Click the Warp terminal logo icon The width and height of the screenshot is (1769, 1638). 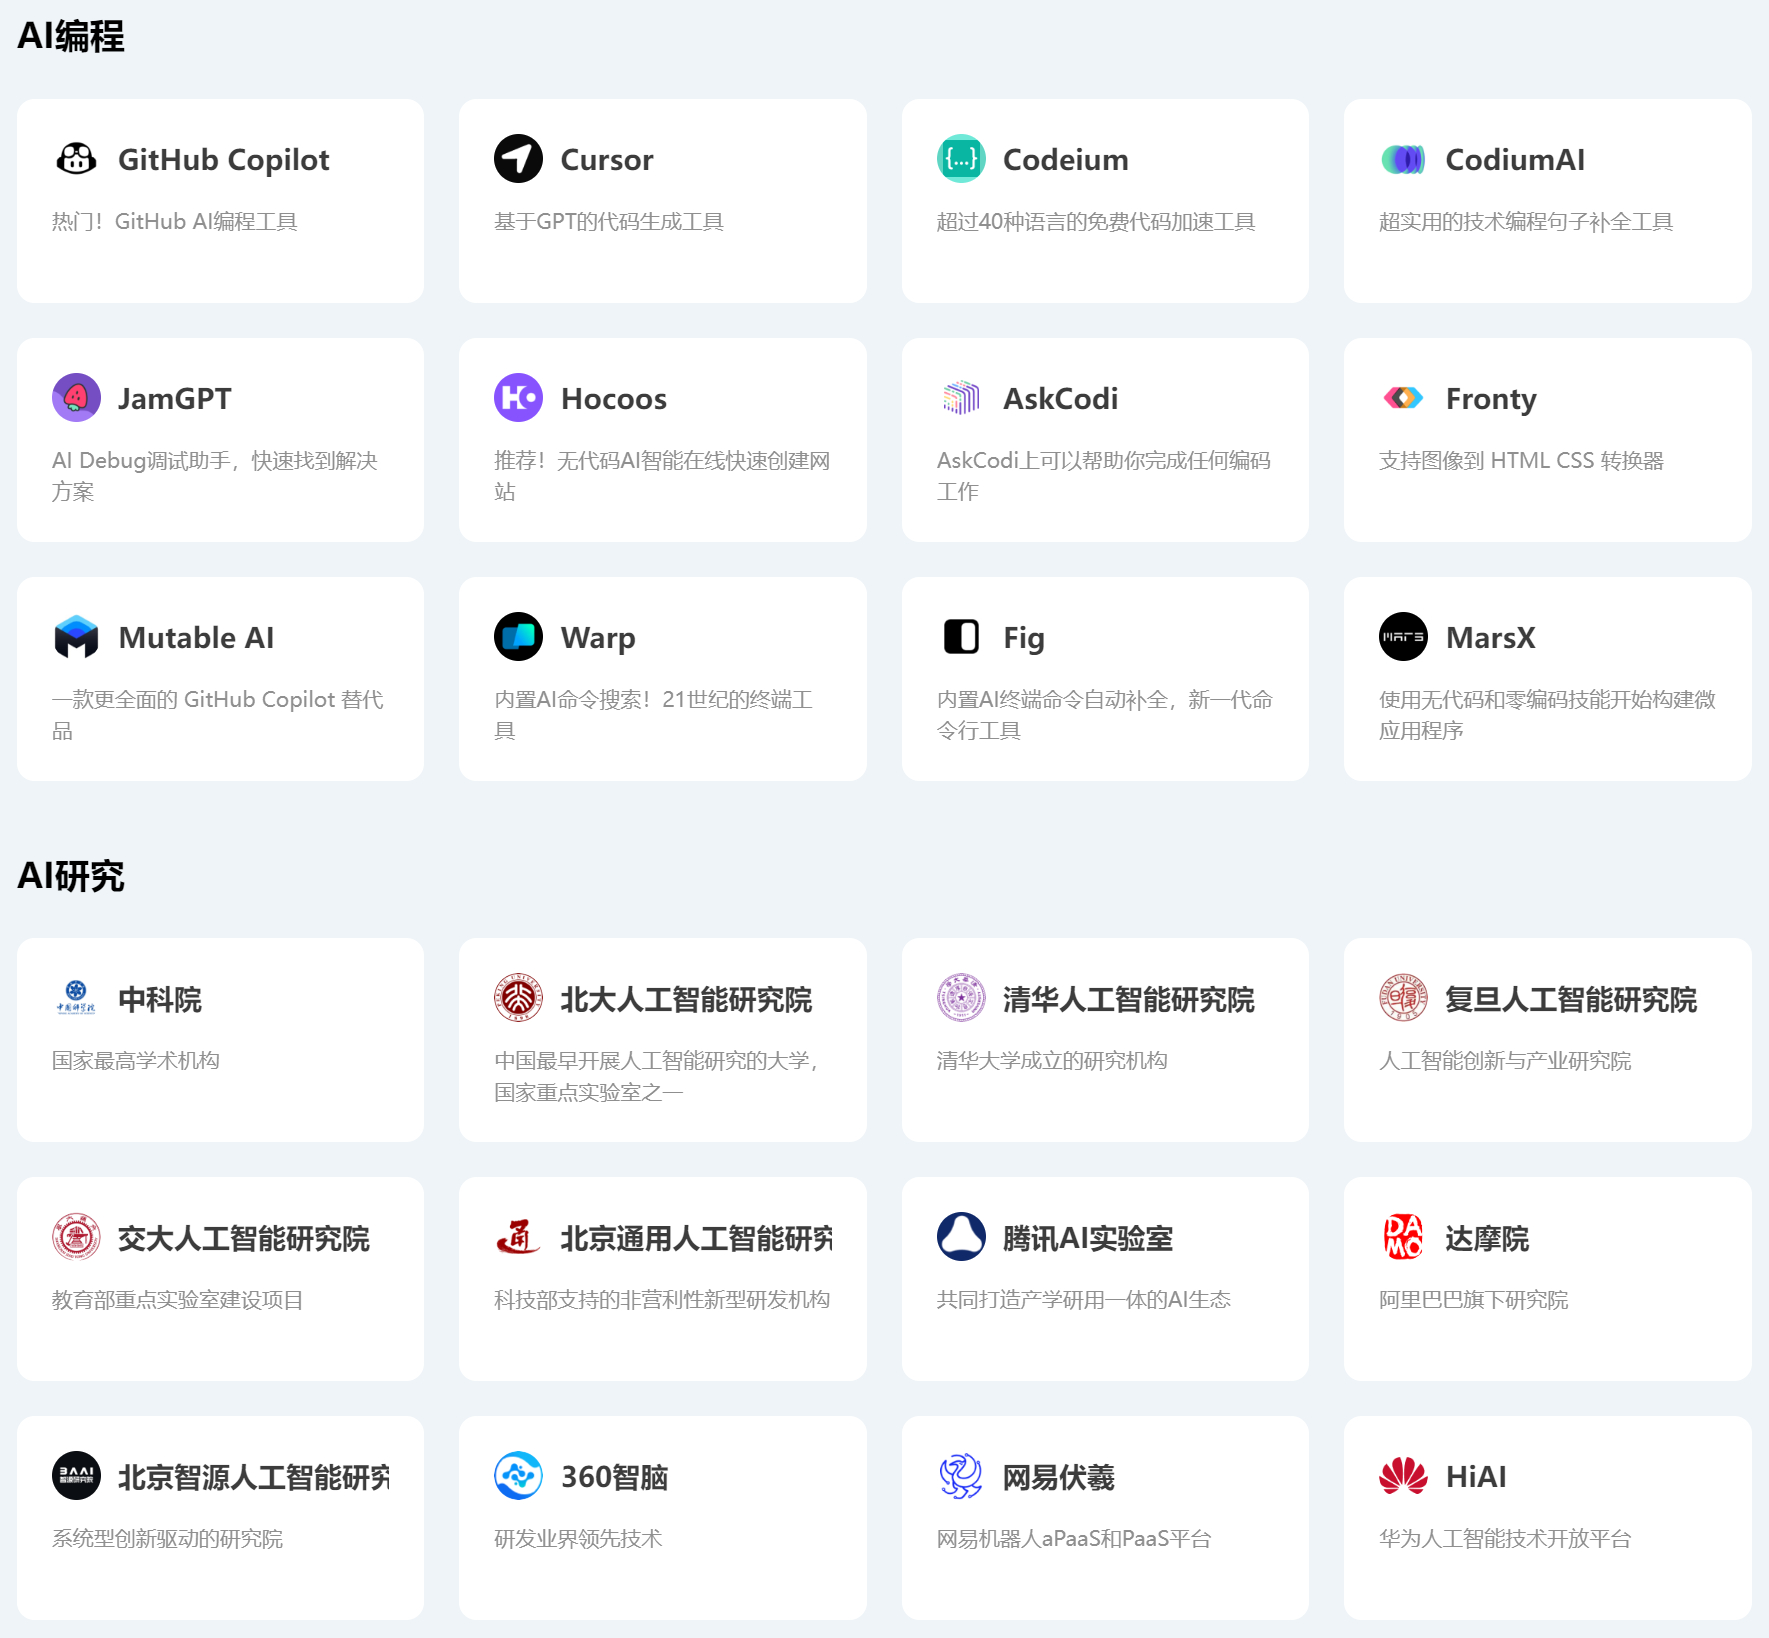[518, 637]
